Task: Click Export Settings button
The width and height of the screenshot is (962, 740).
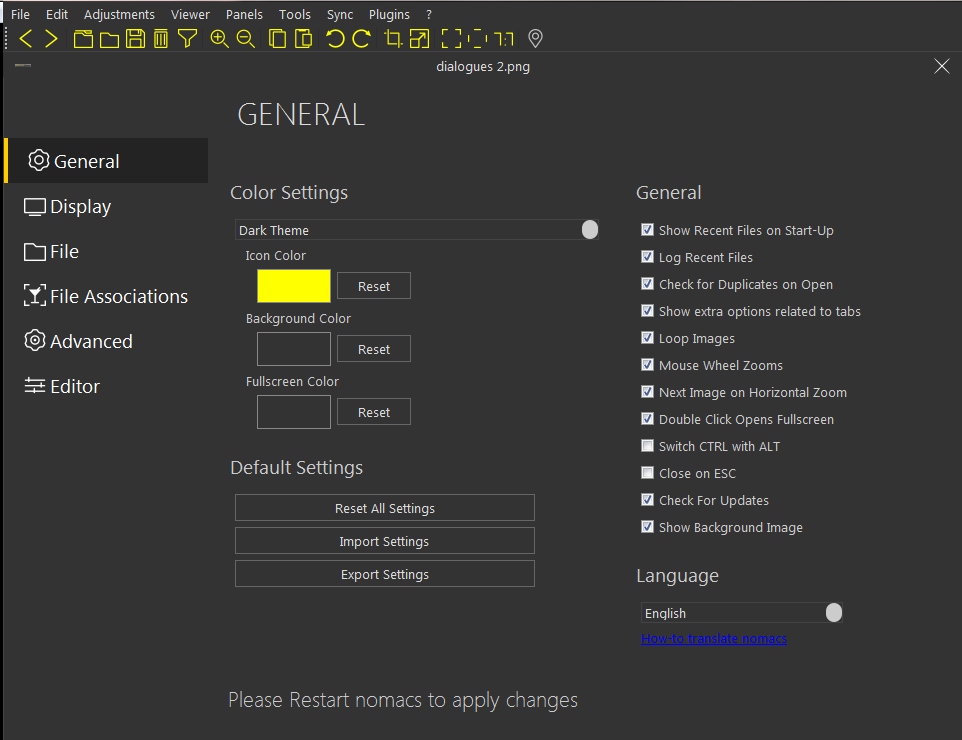Action: 385,574
